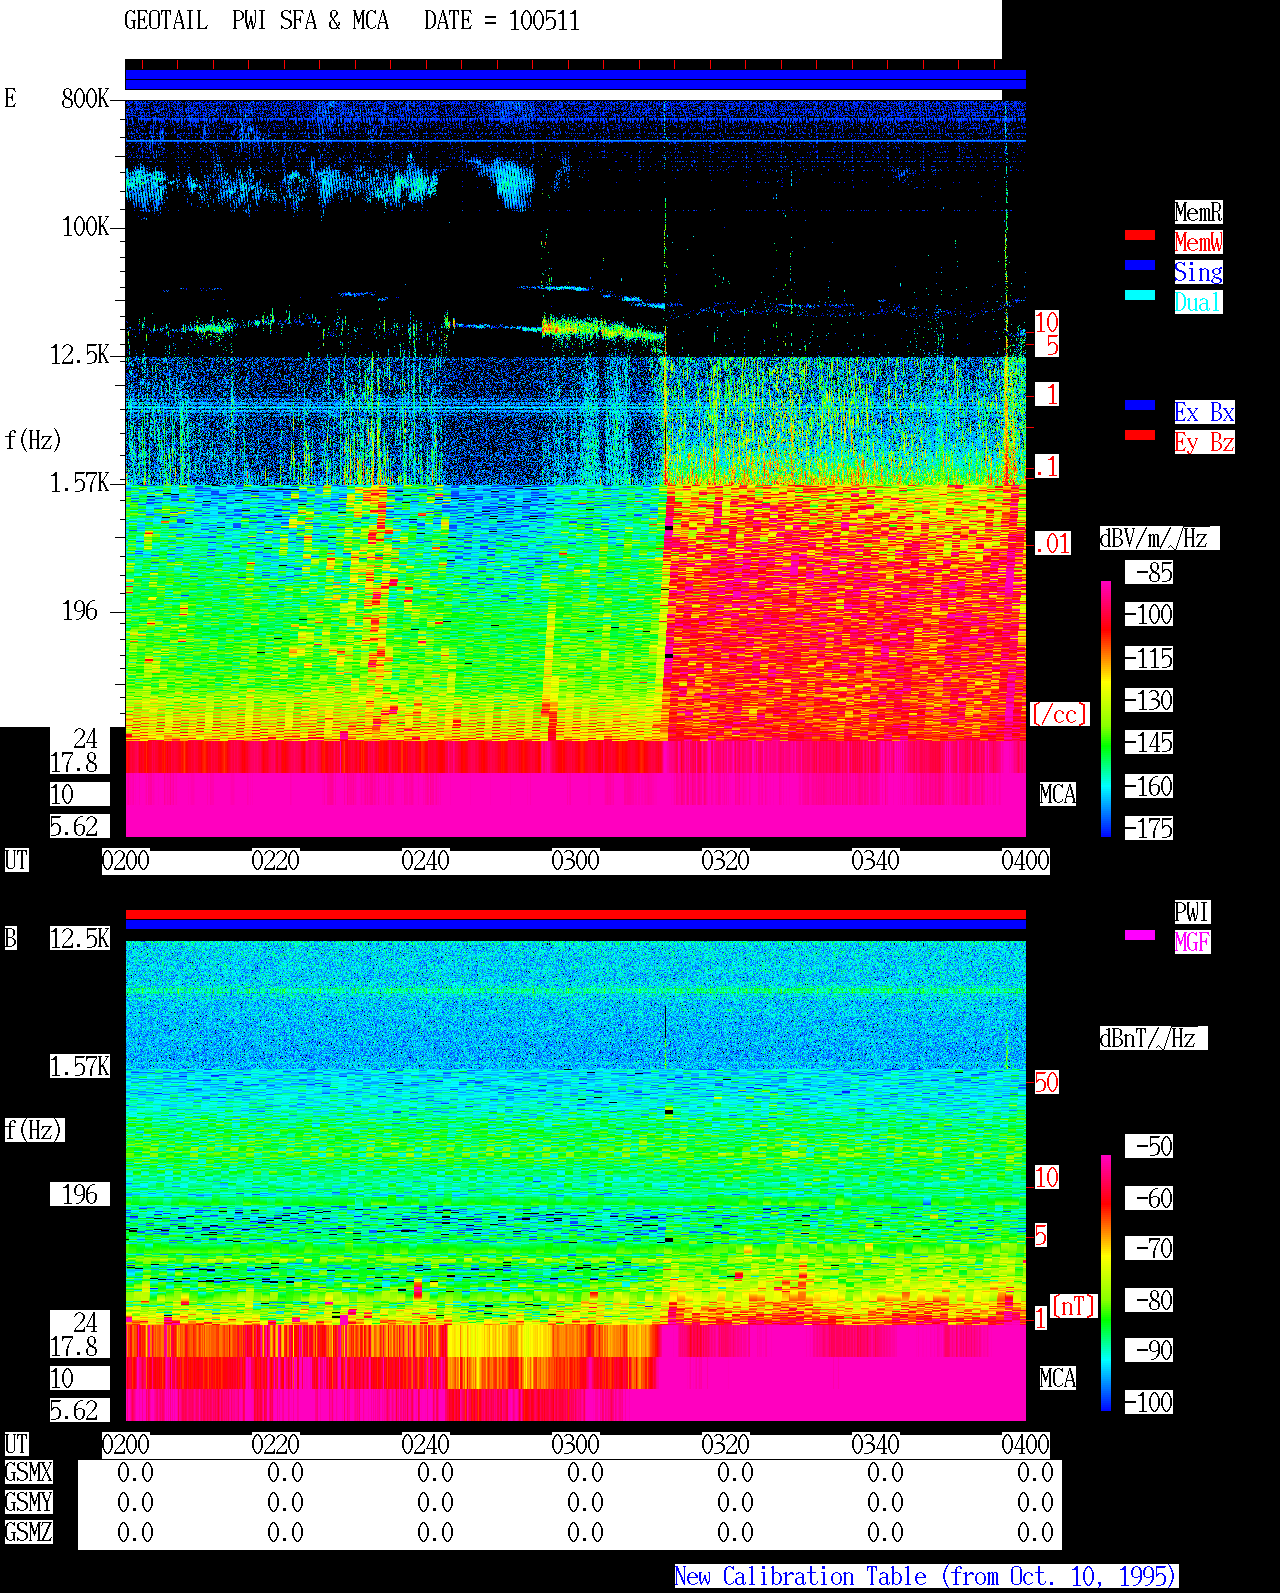Image resolution: width=1280 pixels, height=1593 pixels.
Task: Click the GEOTAIL PWI SFA & MCA title
Action: 256,21
